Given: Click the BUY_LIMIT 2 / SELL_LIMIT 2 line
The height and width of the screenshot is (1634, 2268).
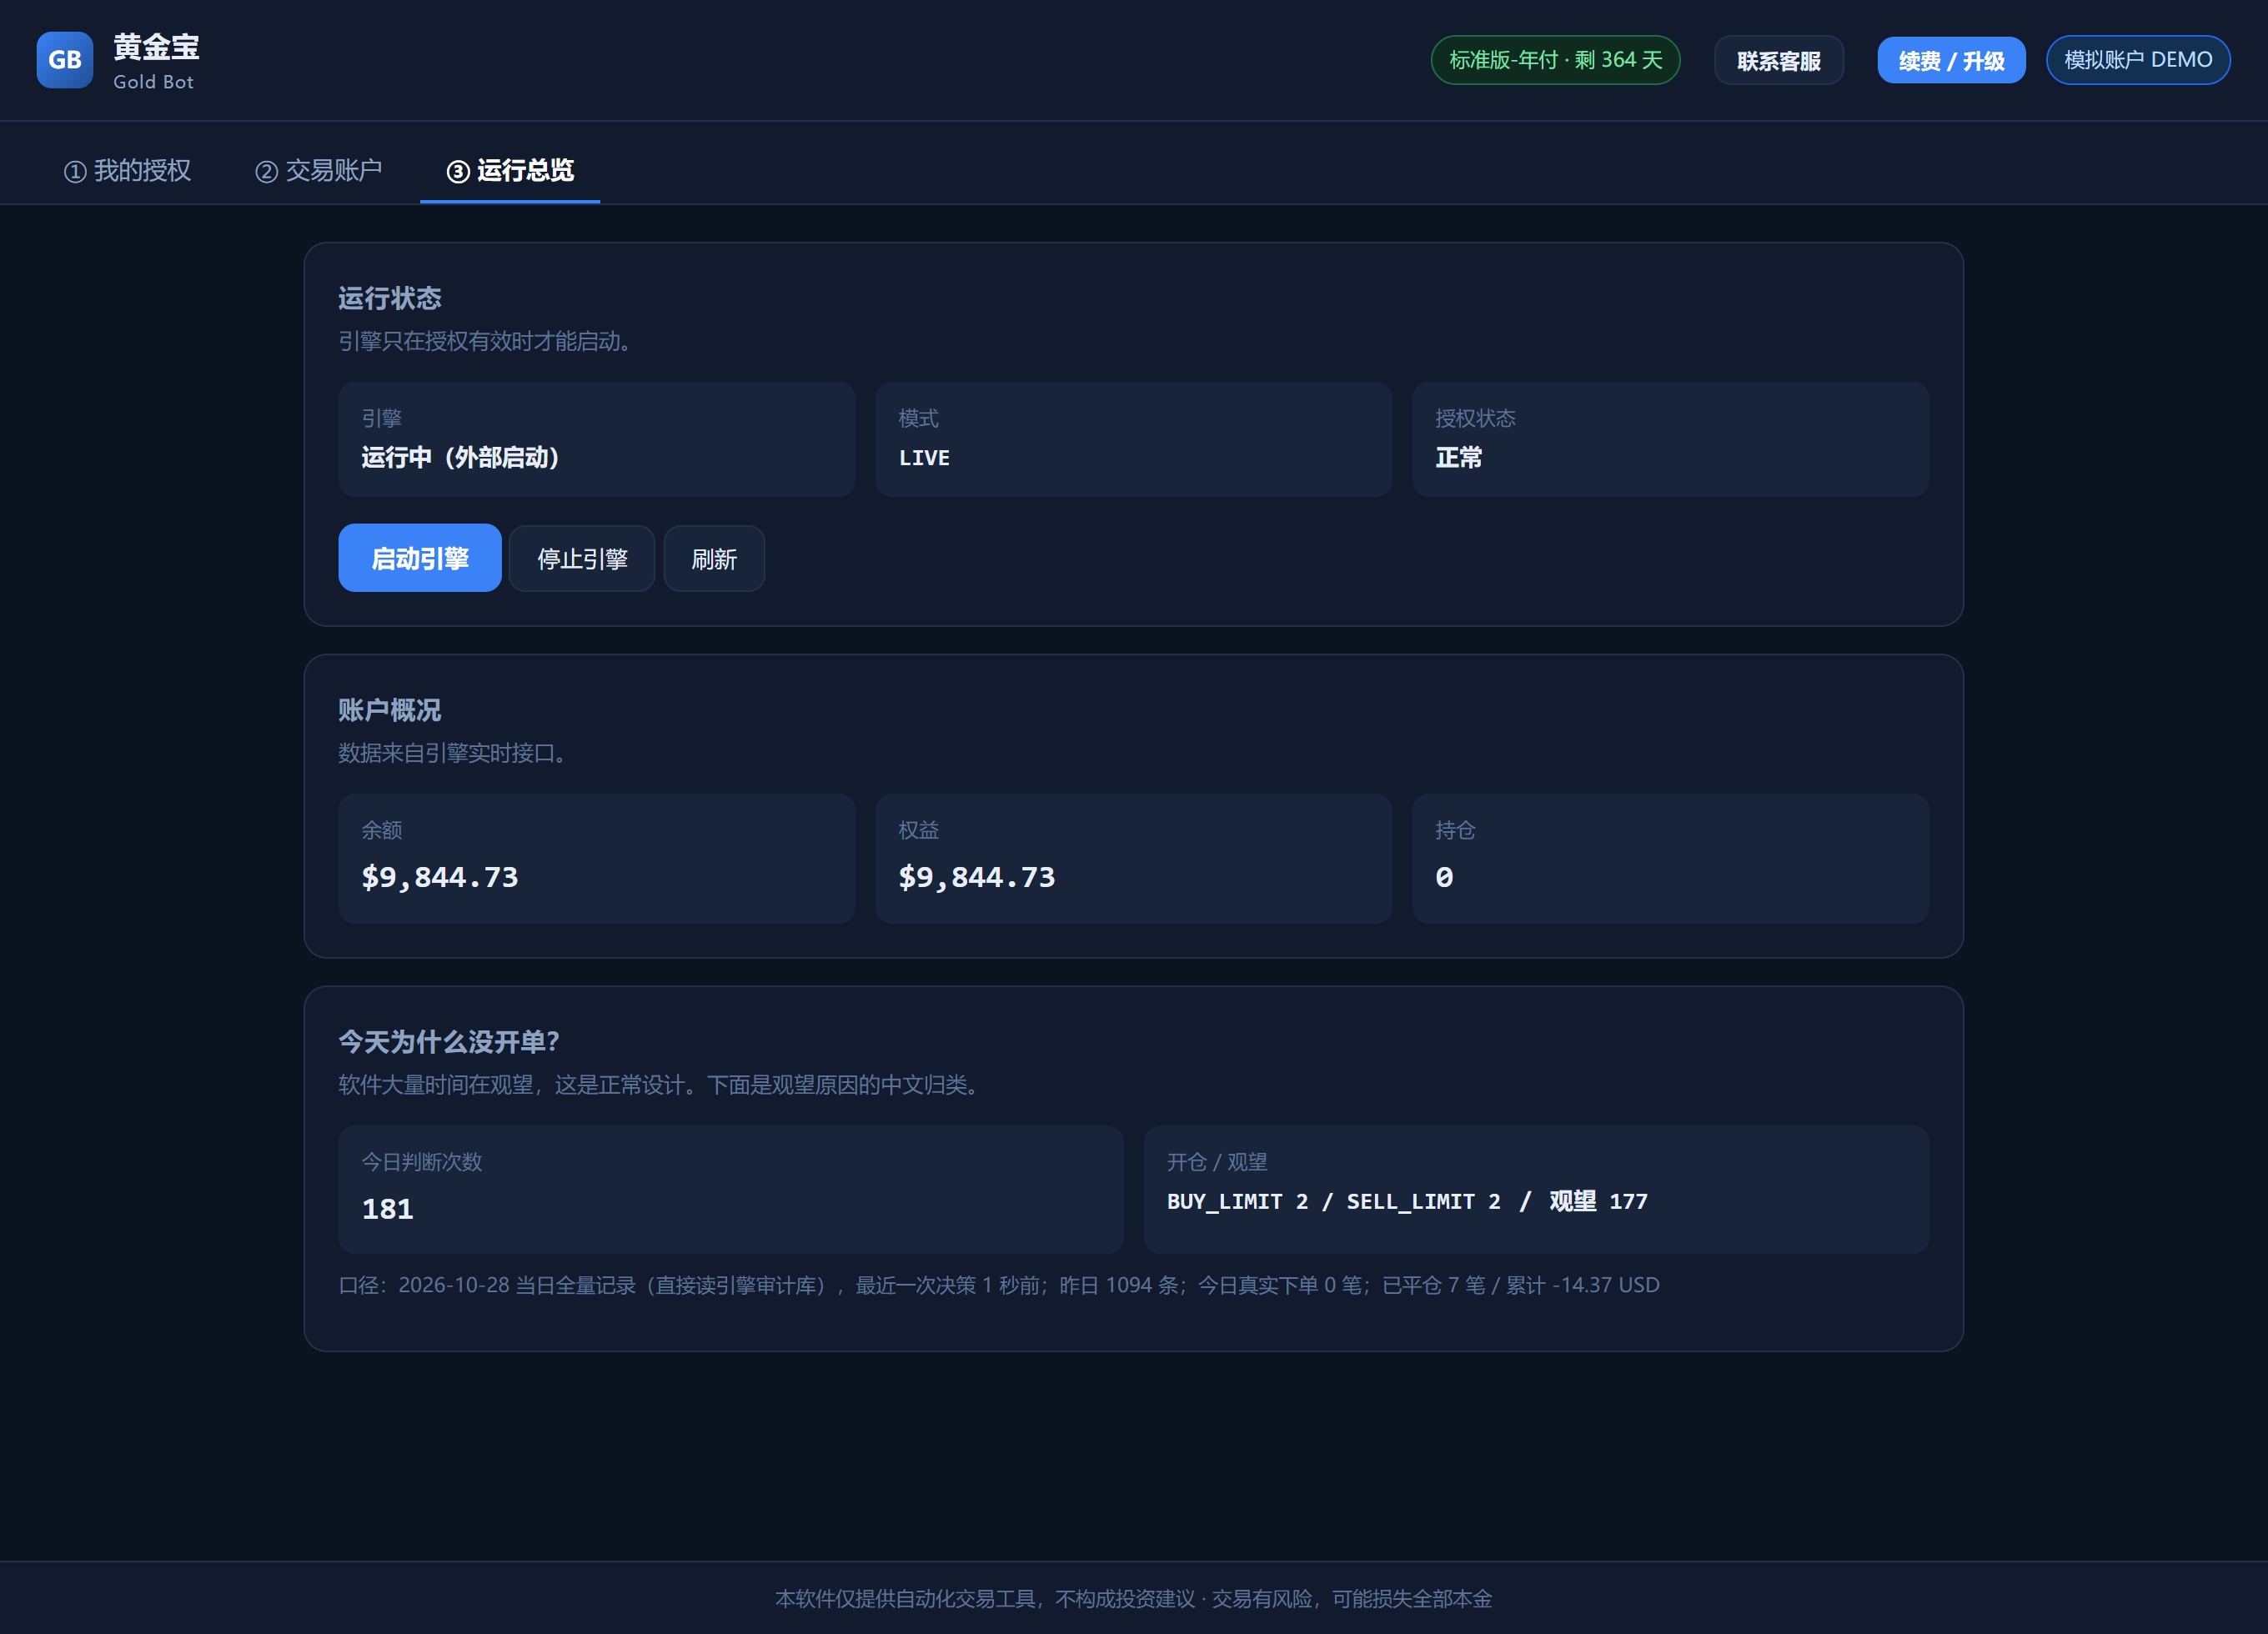Looking at the screenshot, I should point(1407,1201).
